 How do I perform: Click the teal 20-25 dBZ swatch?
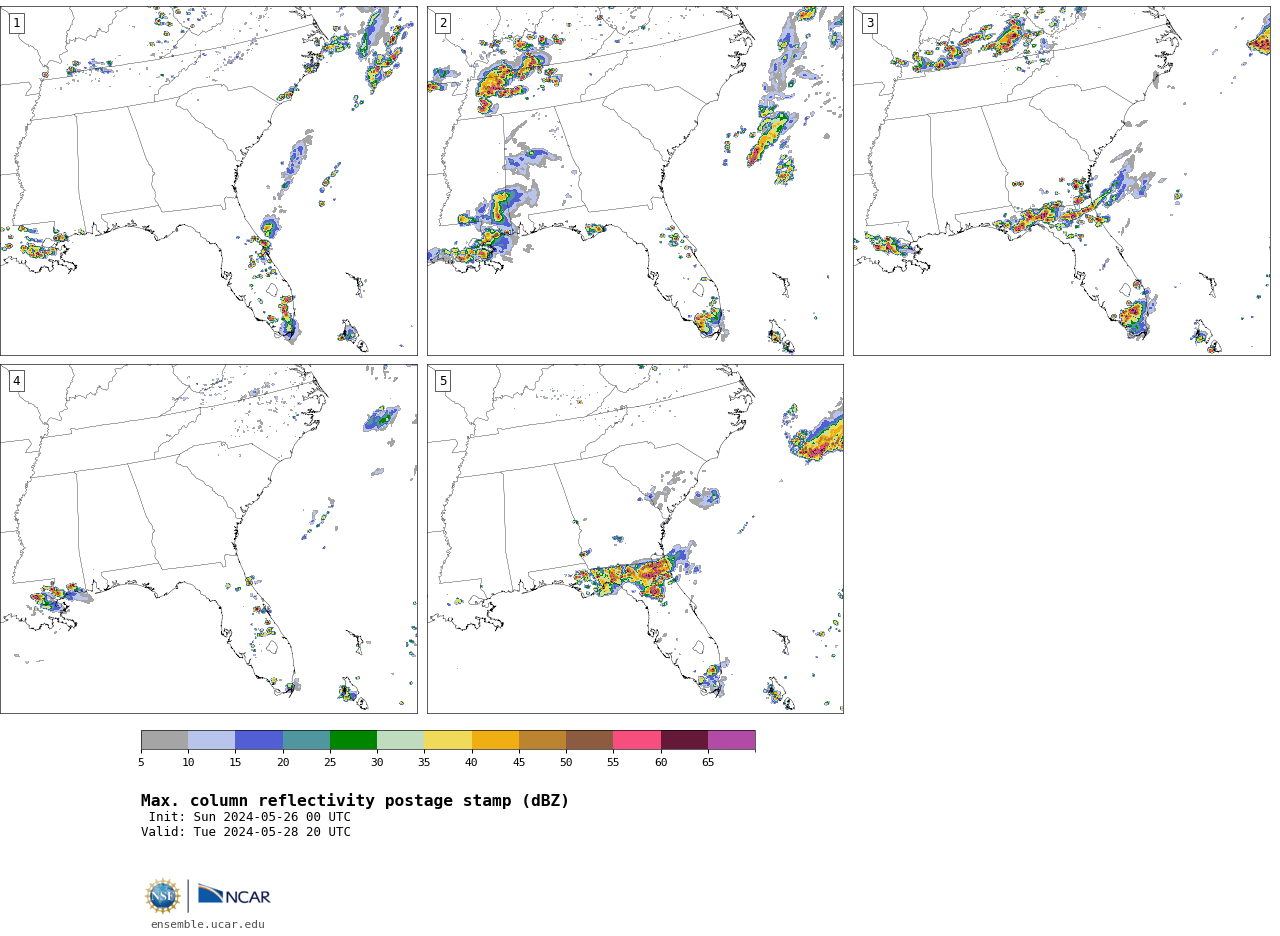pyautogui.click(x=306, y=740)
